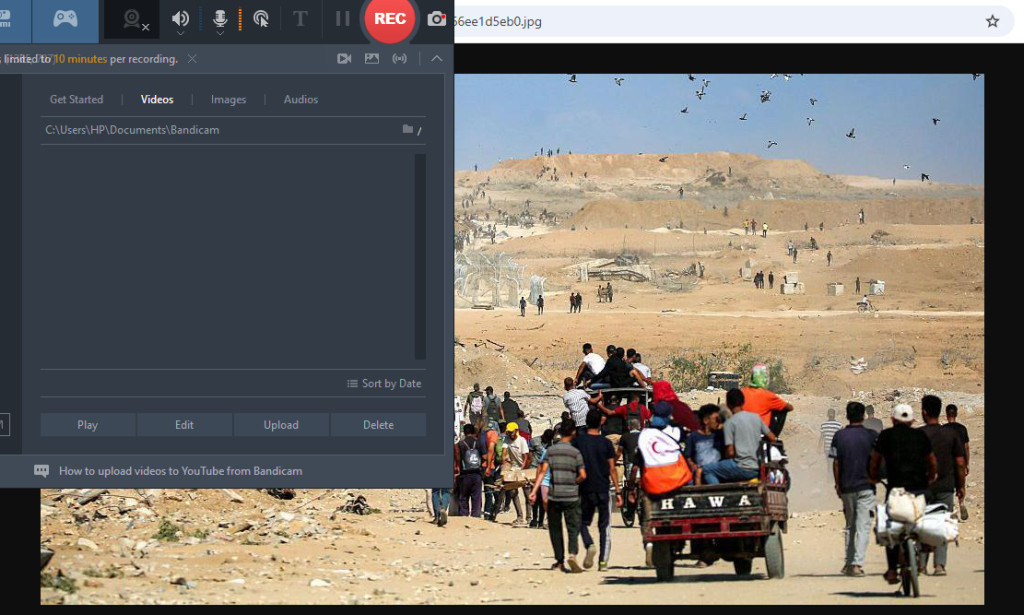This screenshot has height=615, width=1024.
Task: Open the Bandicam output folder icon
Action: point(408,130)
